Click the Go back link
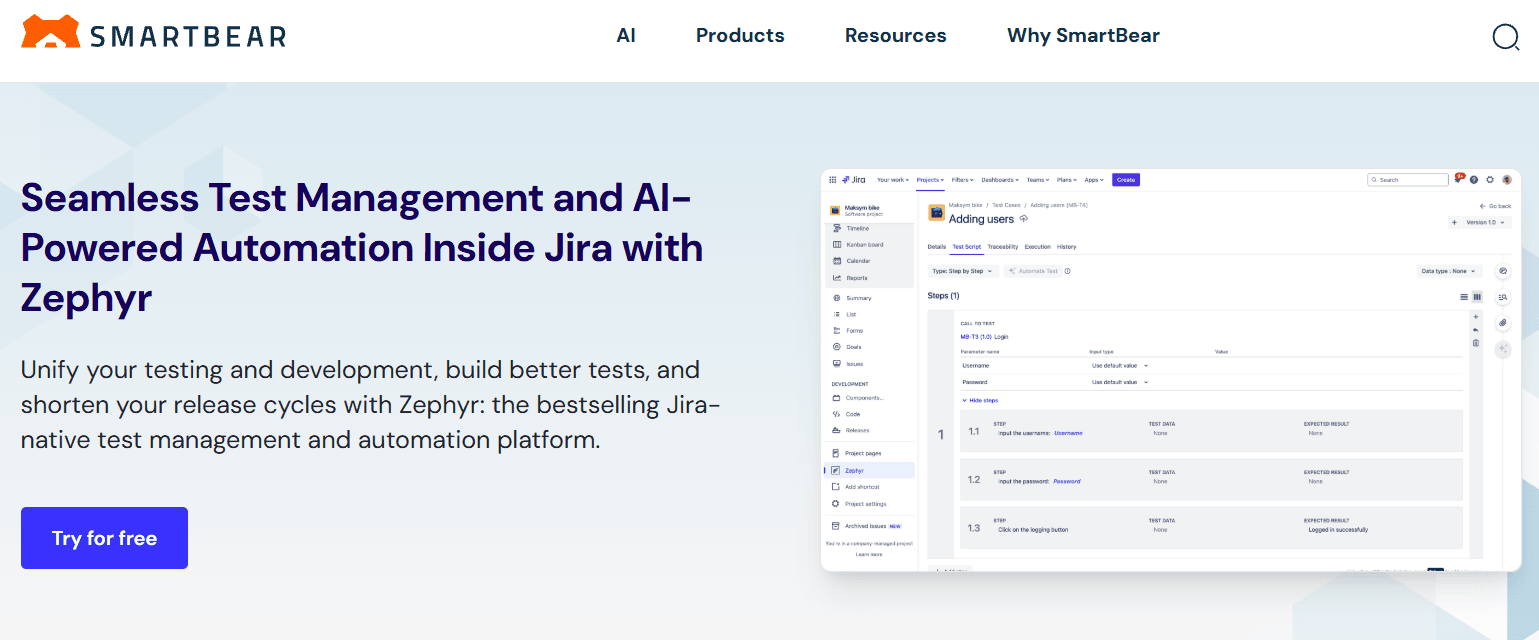Viewport: 1539px width, 640px height. [1496, 206]
